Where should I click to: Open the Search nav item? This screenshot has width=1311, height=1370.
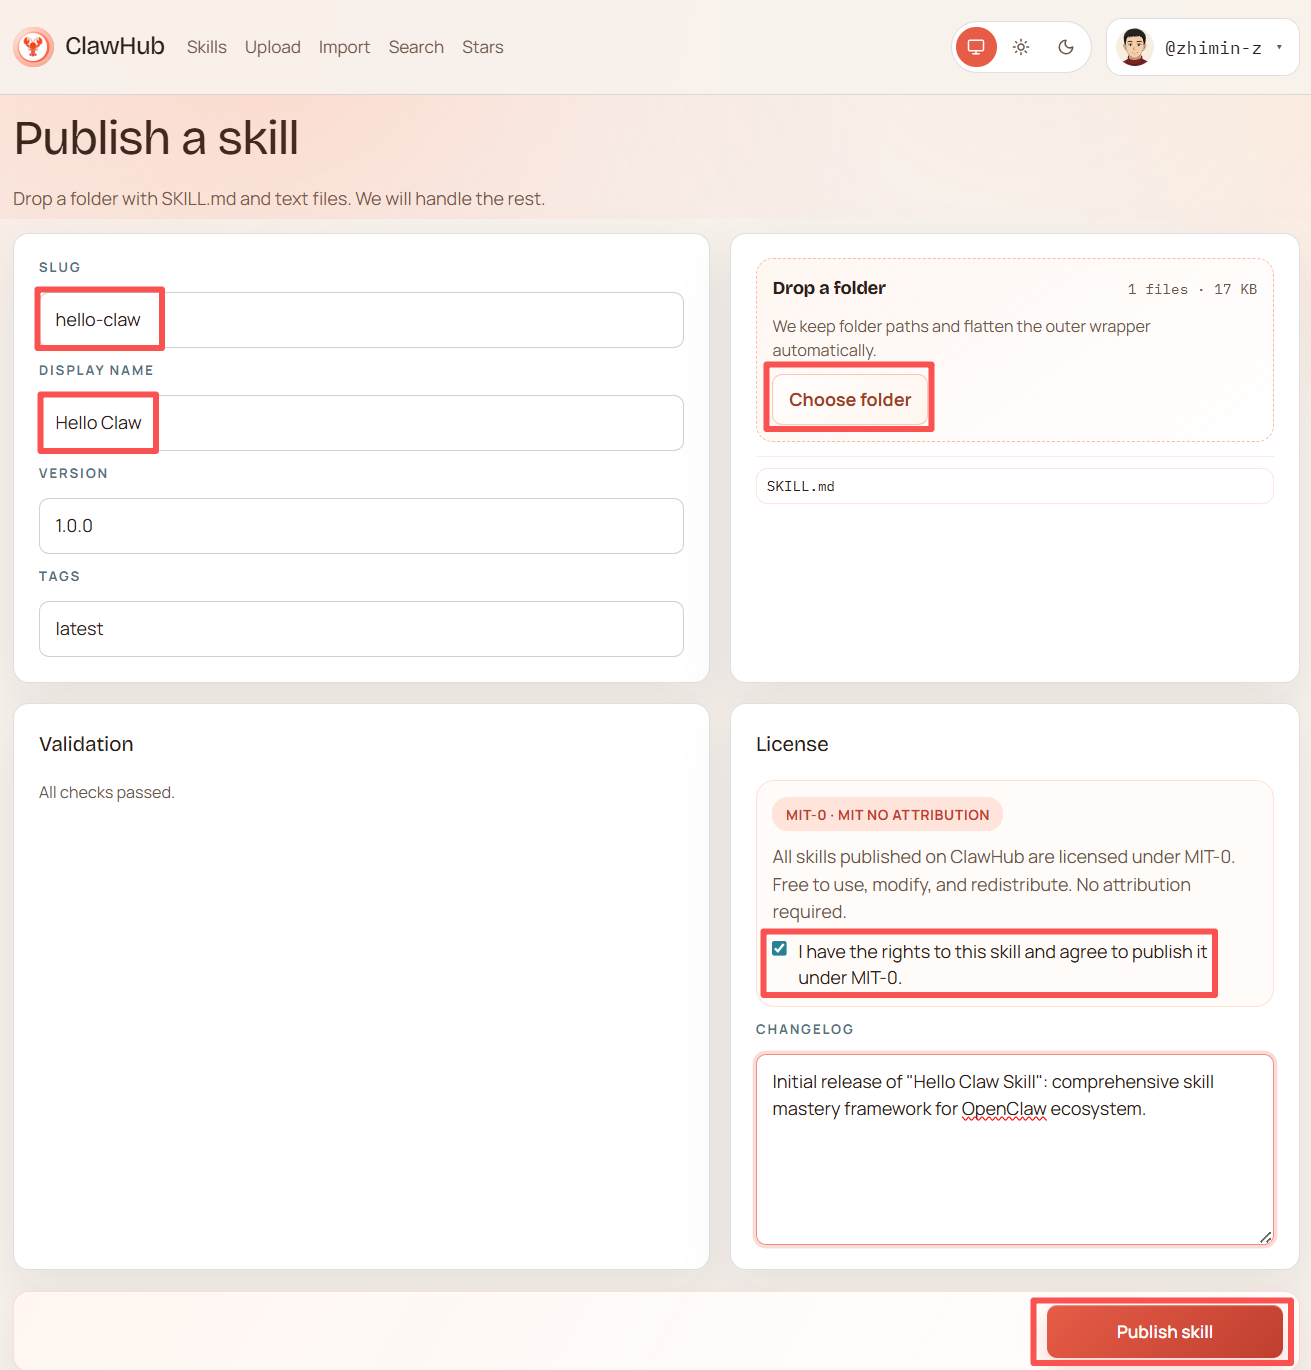coord(416,47)
